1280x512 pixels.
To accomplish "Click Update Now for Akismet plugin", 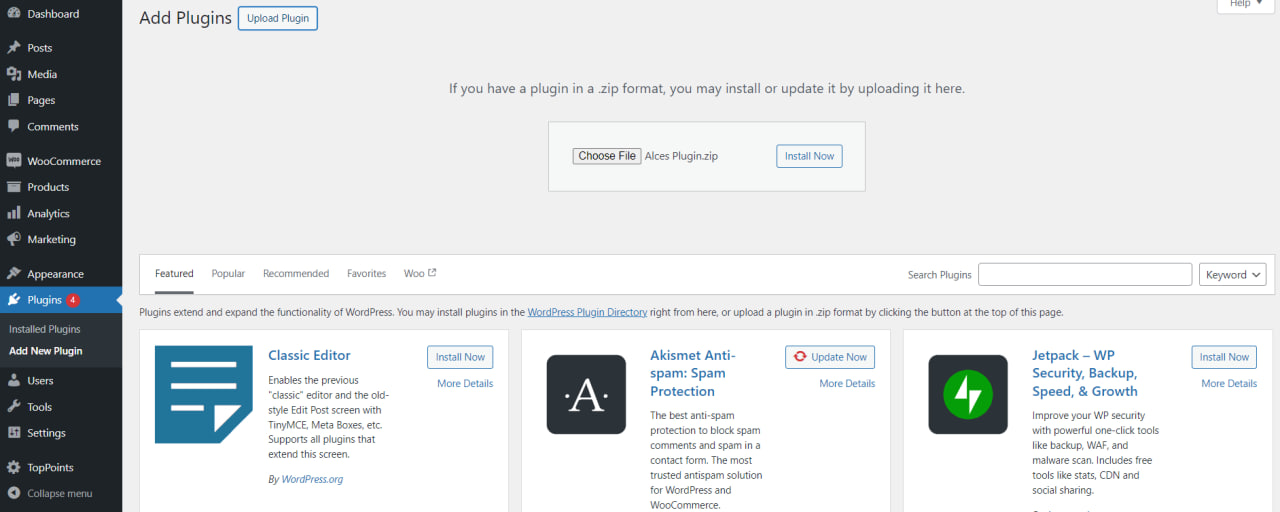I will point(829,357).
